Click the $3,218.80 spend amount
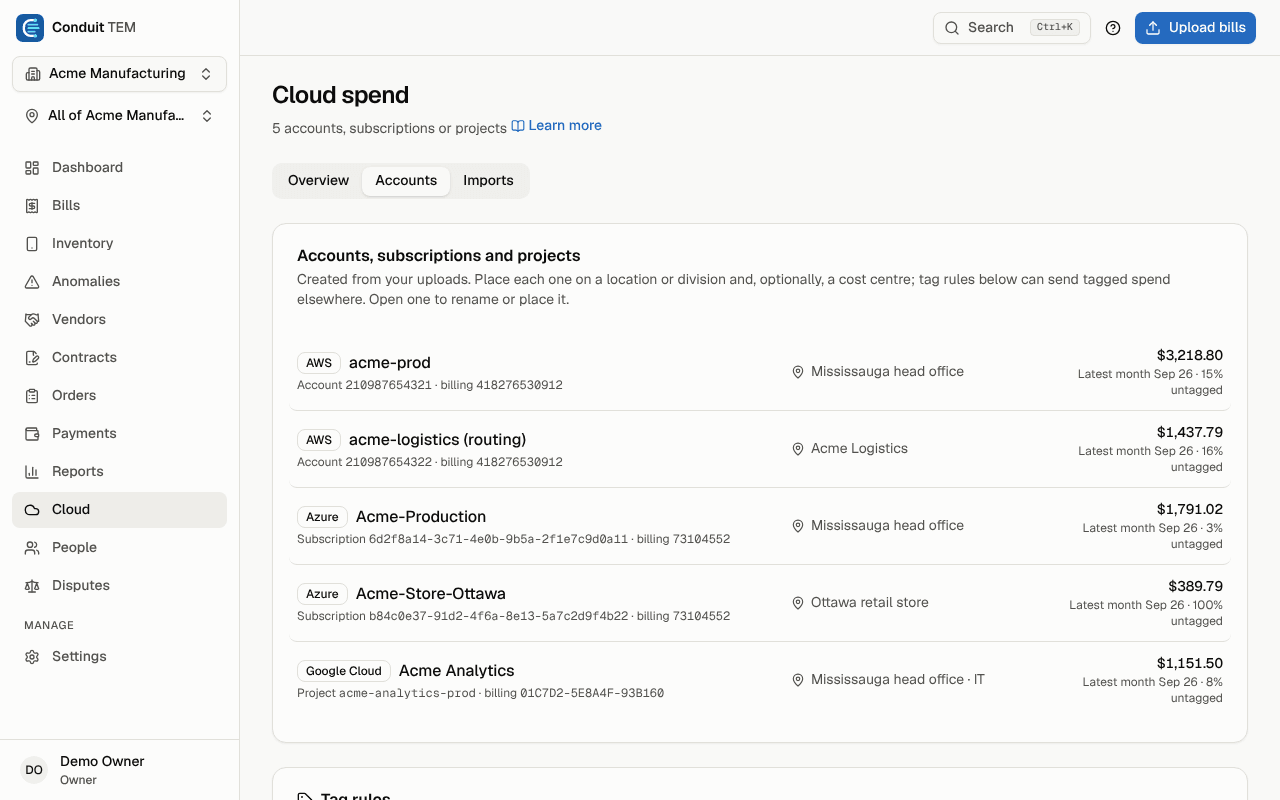 point(1190,356)
